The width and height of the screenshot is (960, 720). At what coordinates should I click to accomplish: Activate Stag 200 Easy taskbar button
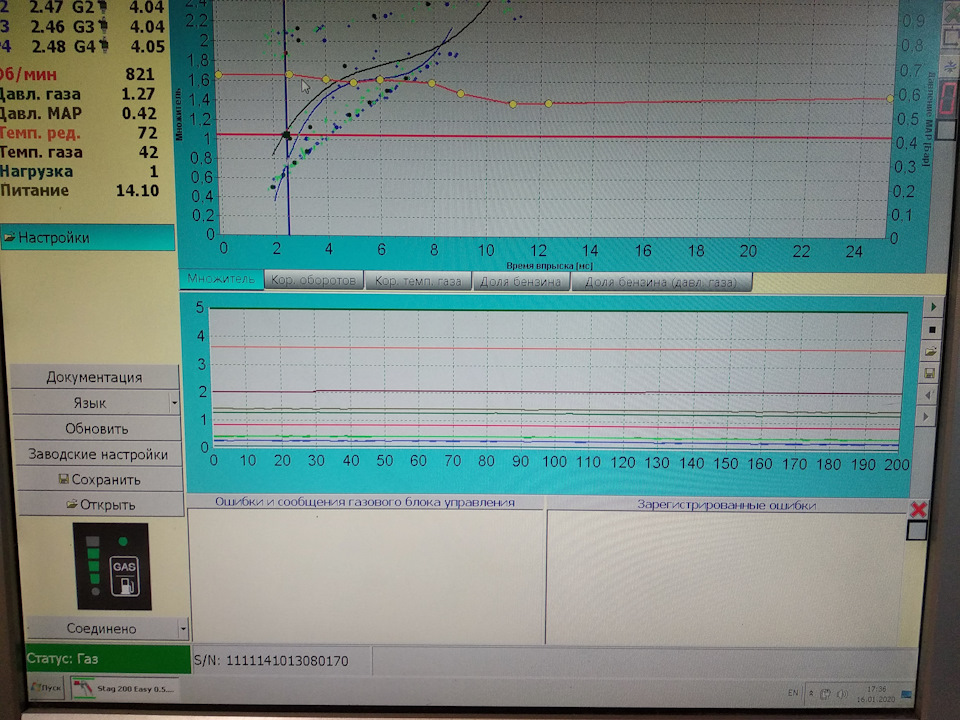124,689
